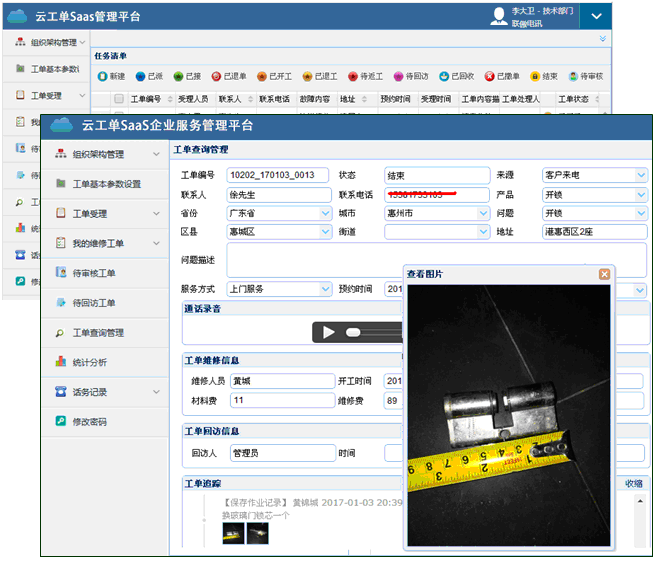The height and width of the screenshot is (561, 657).
Task: Select 工单基本参数设置 in the sidebar
Action: point(106,184)
